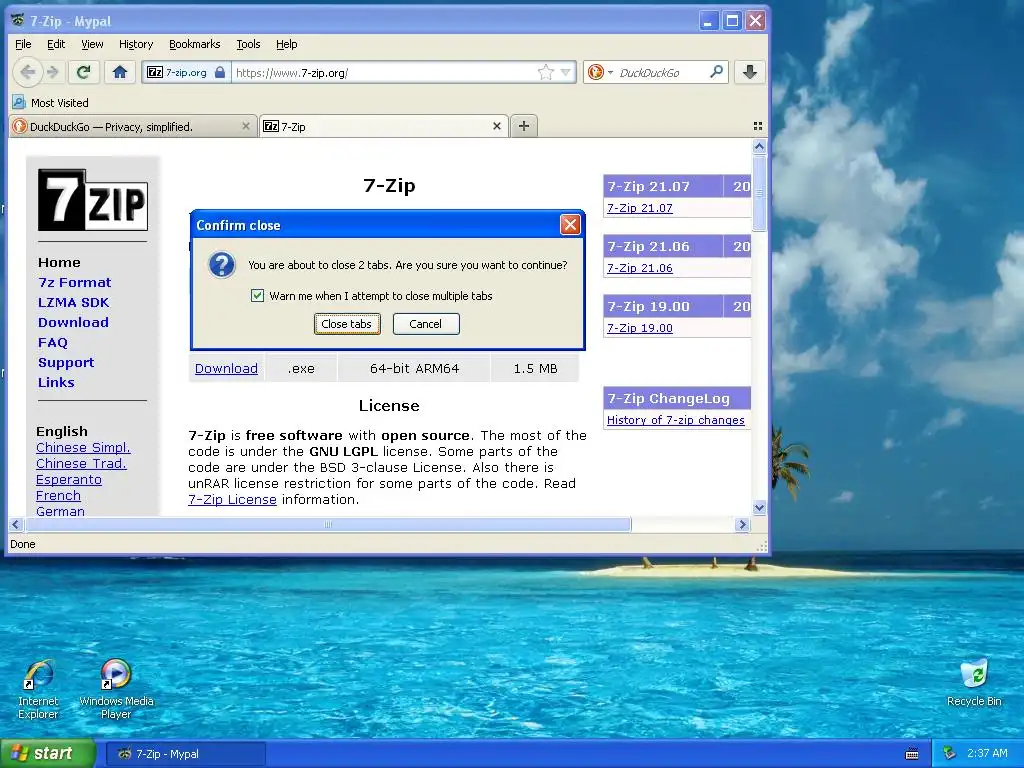
Task: Untick Warn me when closing multiple tabs
Action: click(257, 296)
